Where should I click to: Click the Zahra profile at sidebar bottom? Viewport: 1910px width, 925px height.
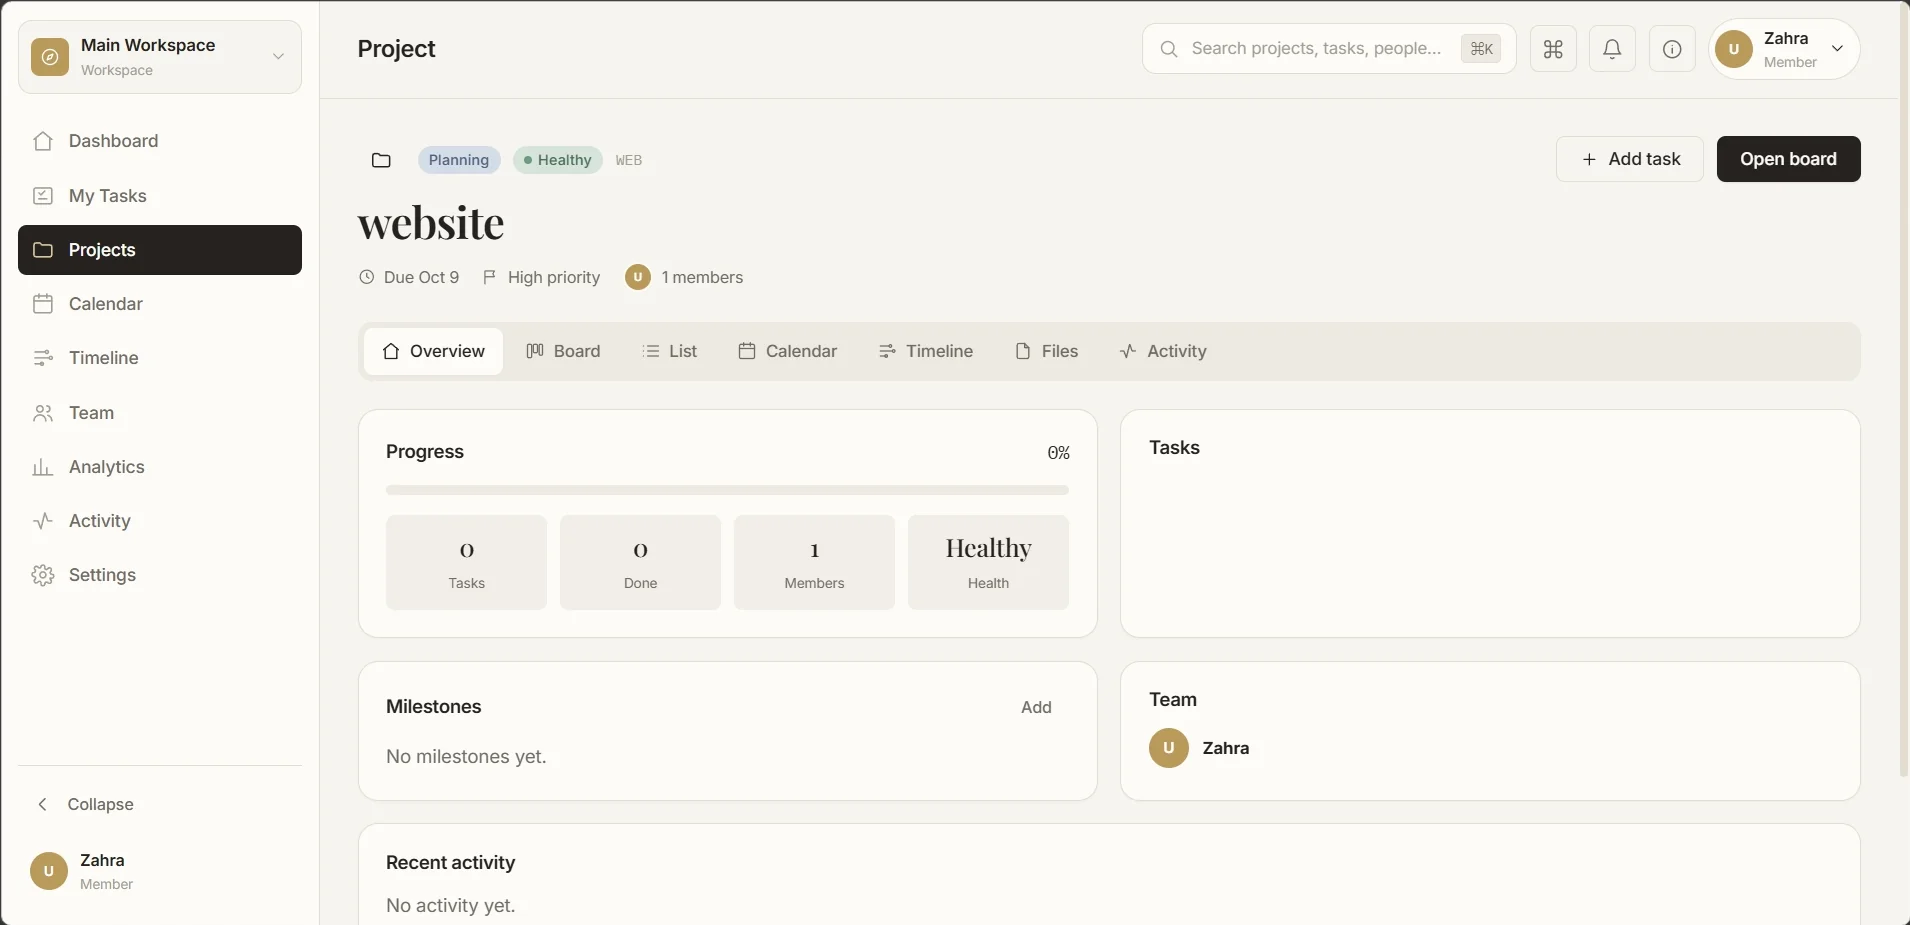click(x=160, y=872)
